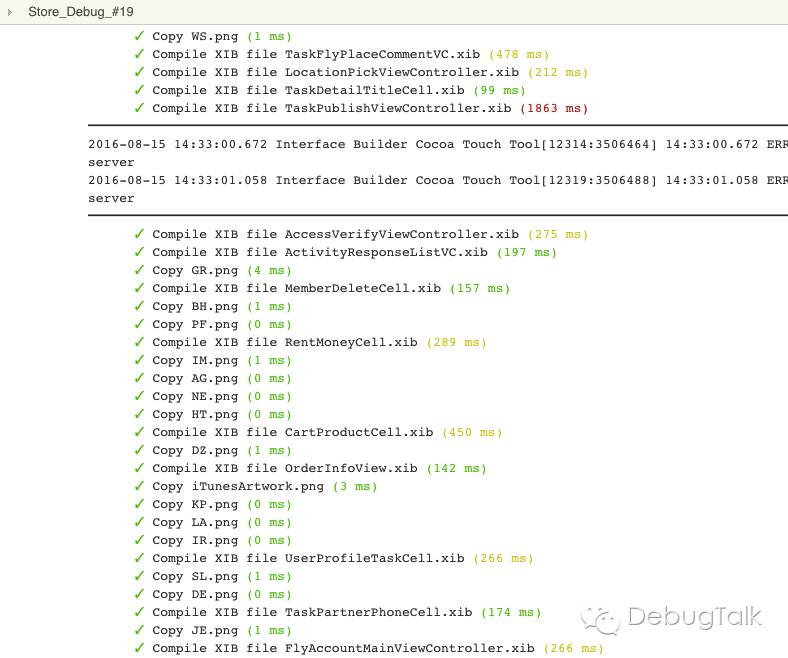Select the 'Copy DE.png' line
788x658 pixels.
coord(213,595)
